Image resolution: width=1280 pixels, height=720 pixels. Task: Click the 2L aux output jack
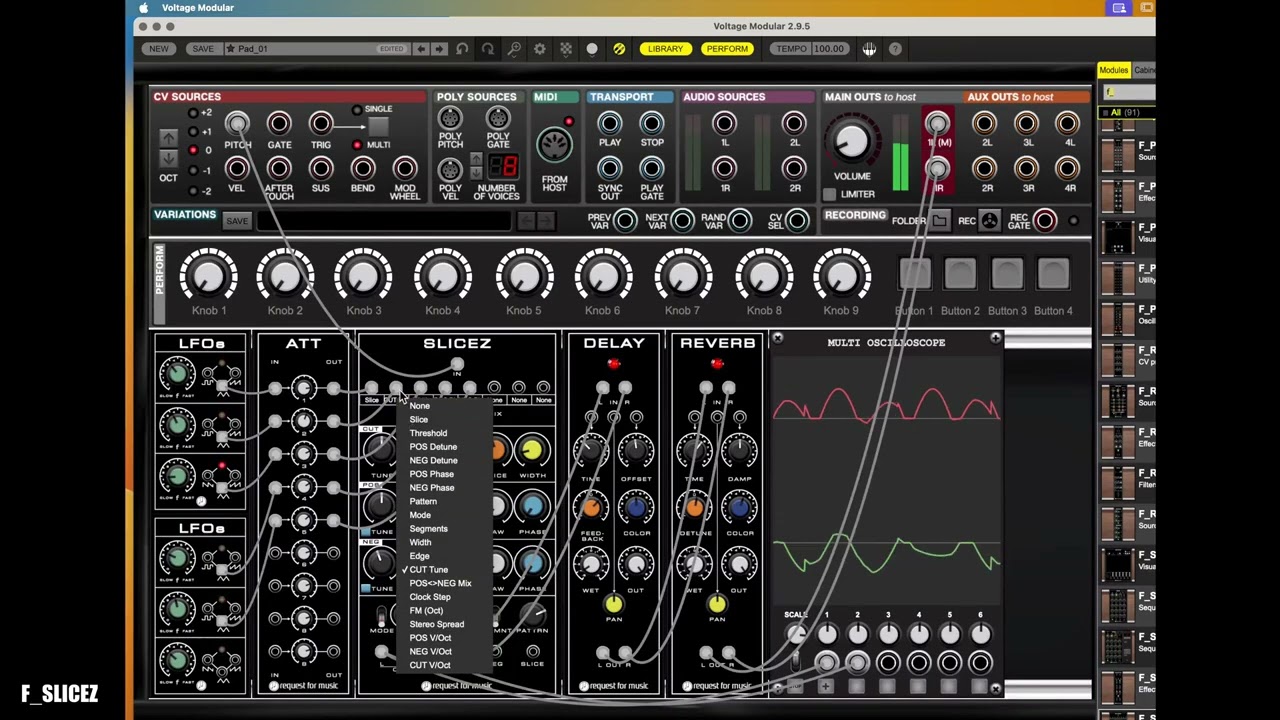click(984, 124)
